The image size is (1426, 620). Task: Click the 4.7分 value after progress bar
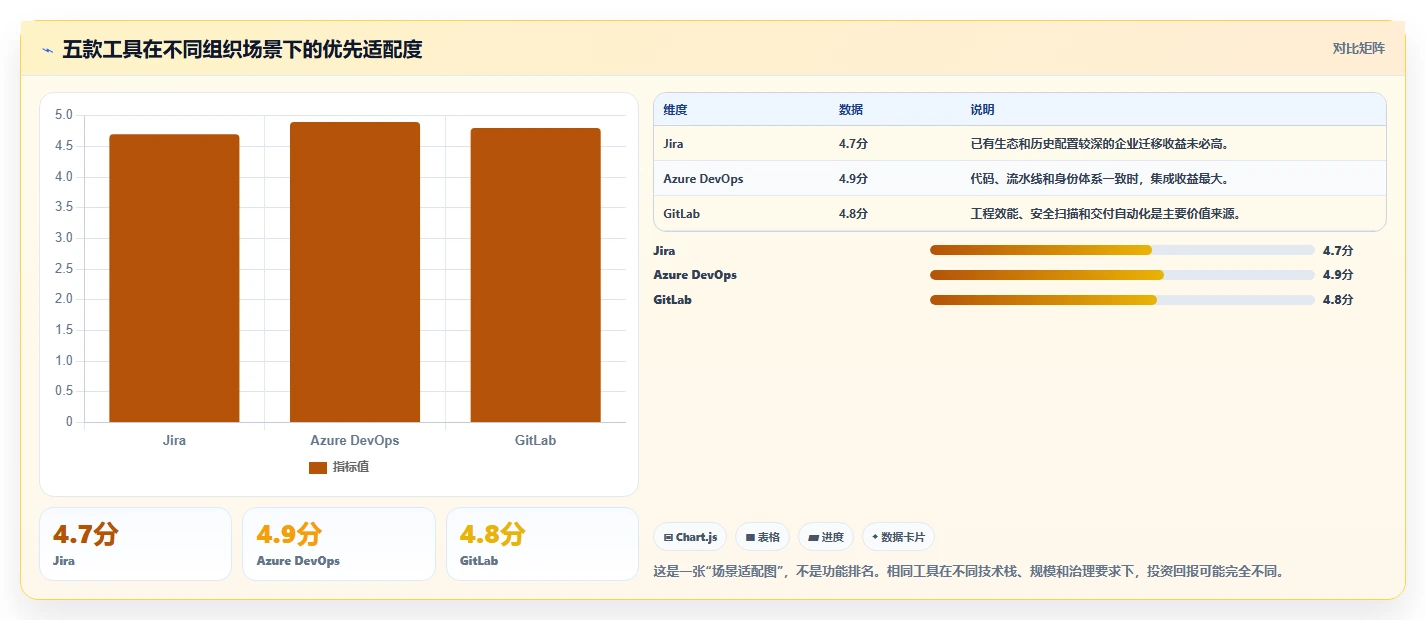[x=1337, y=251]
